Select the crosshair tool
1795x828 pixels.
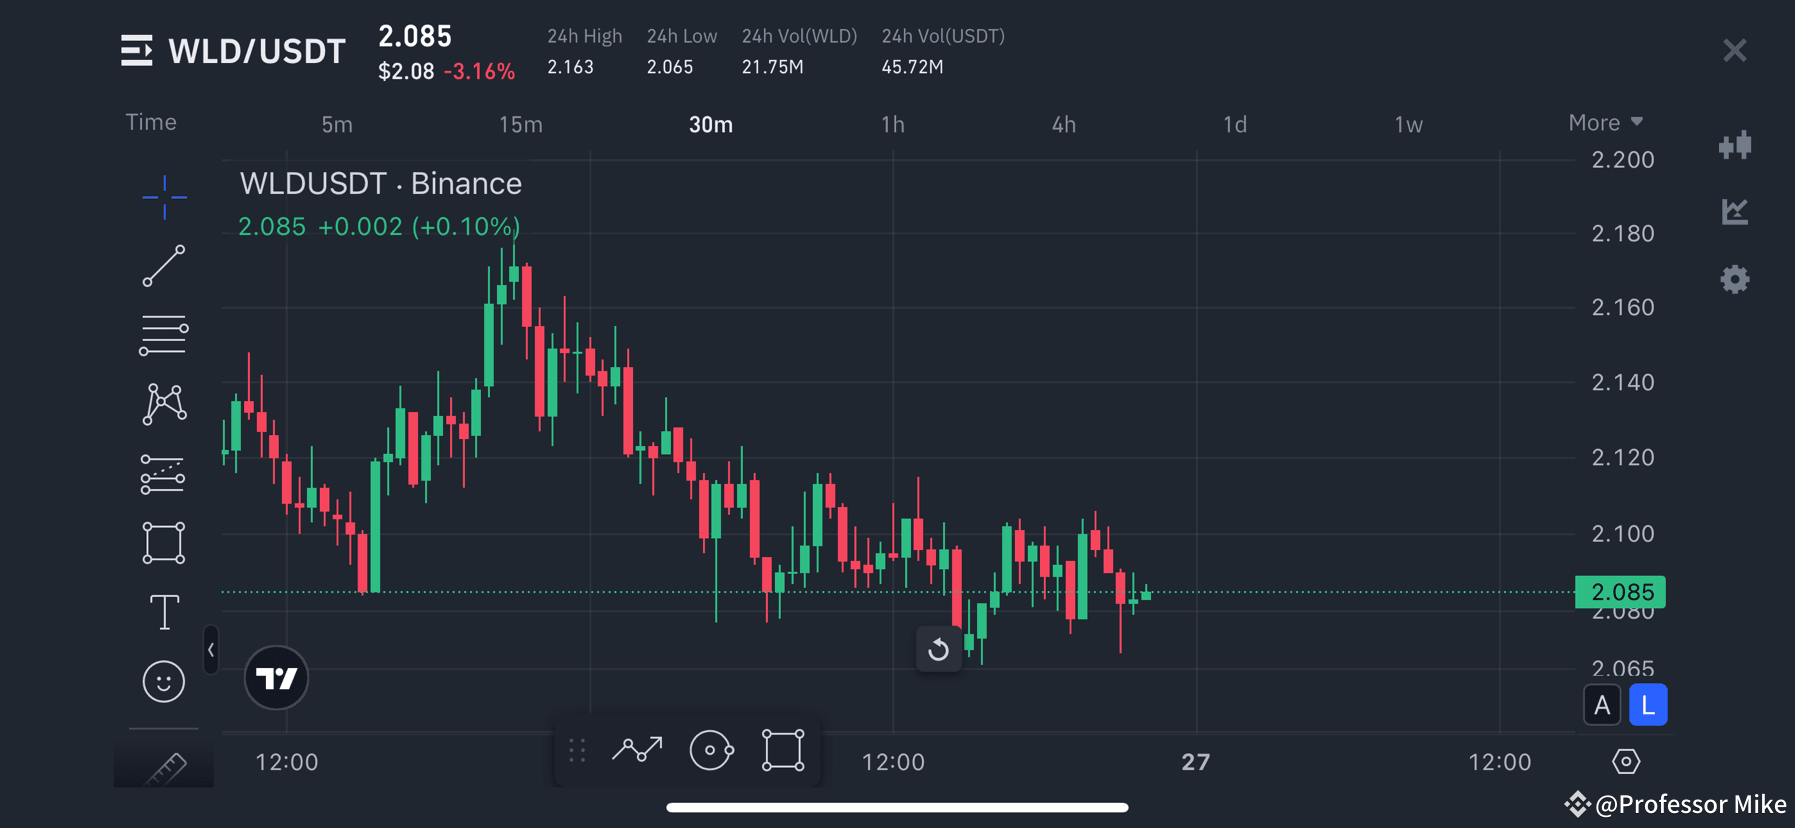tap(164, 198)
